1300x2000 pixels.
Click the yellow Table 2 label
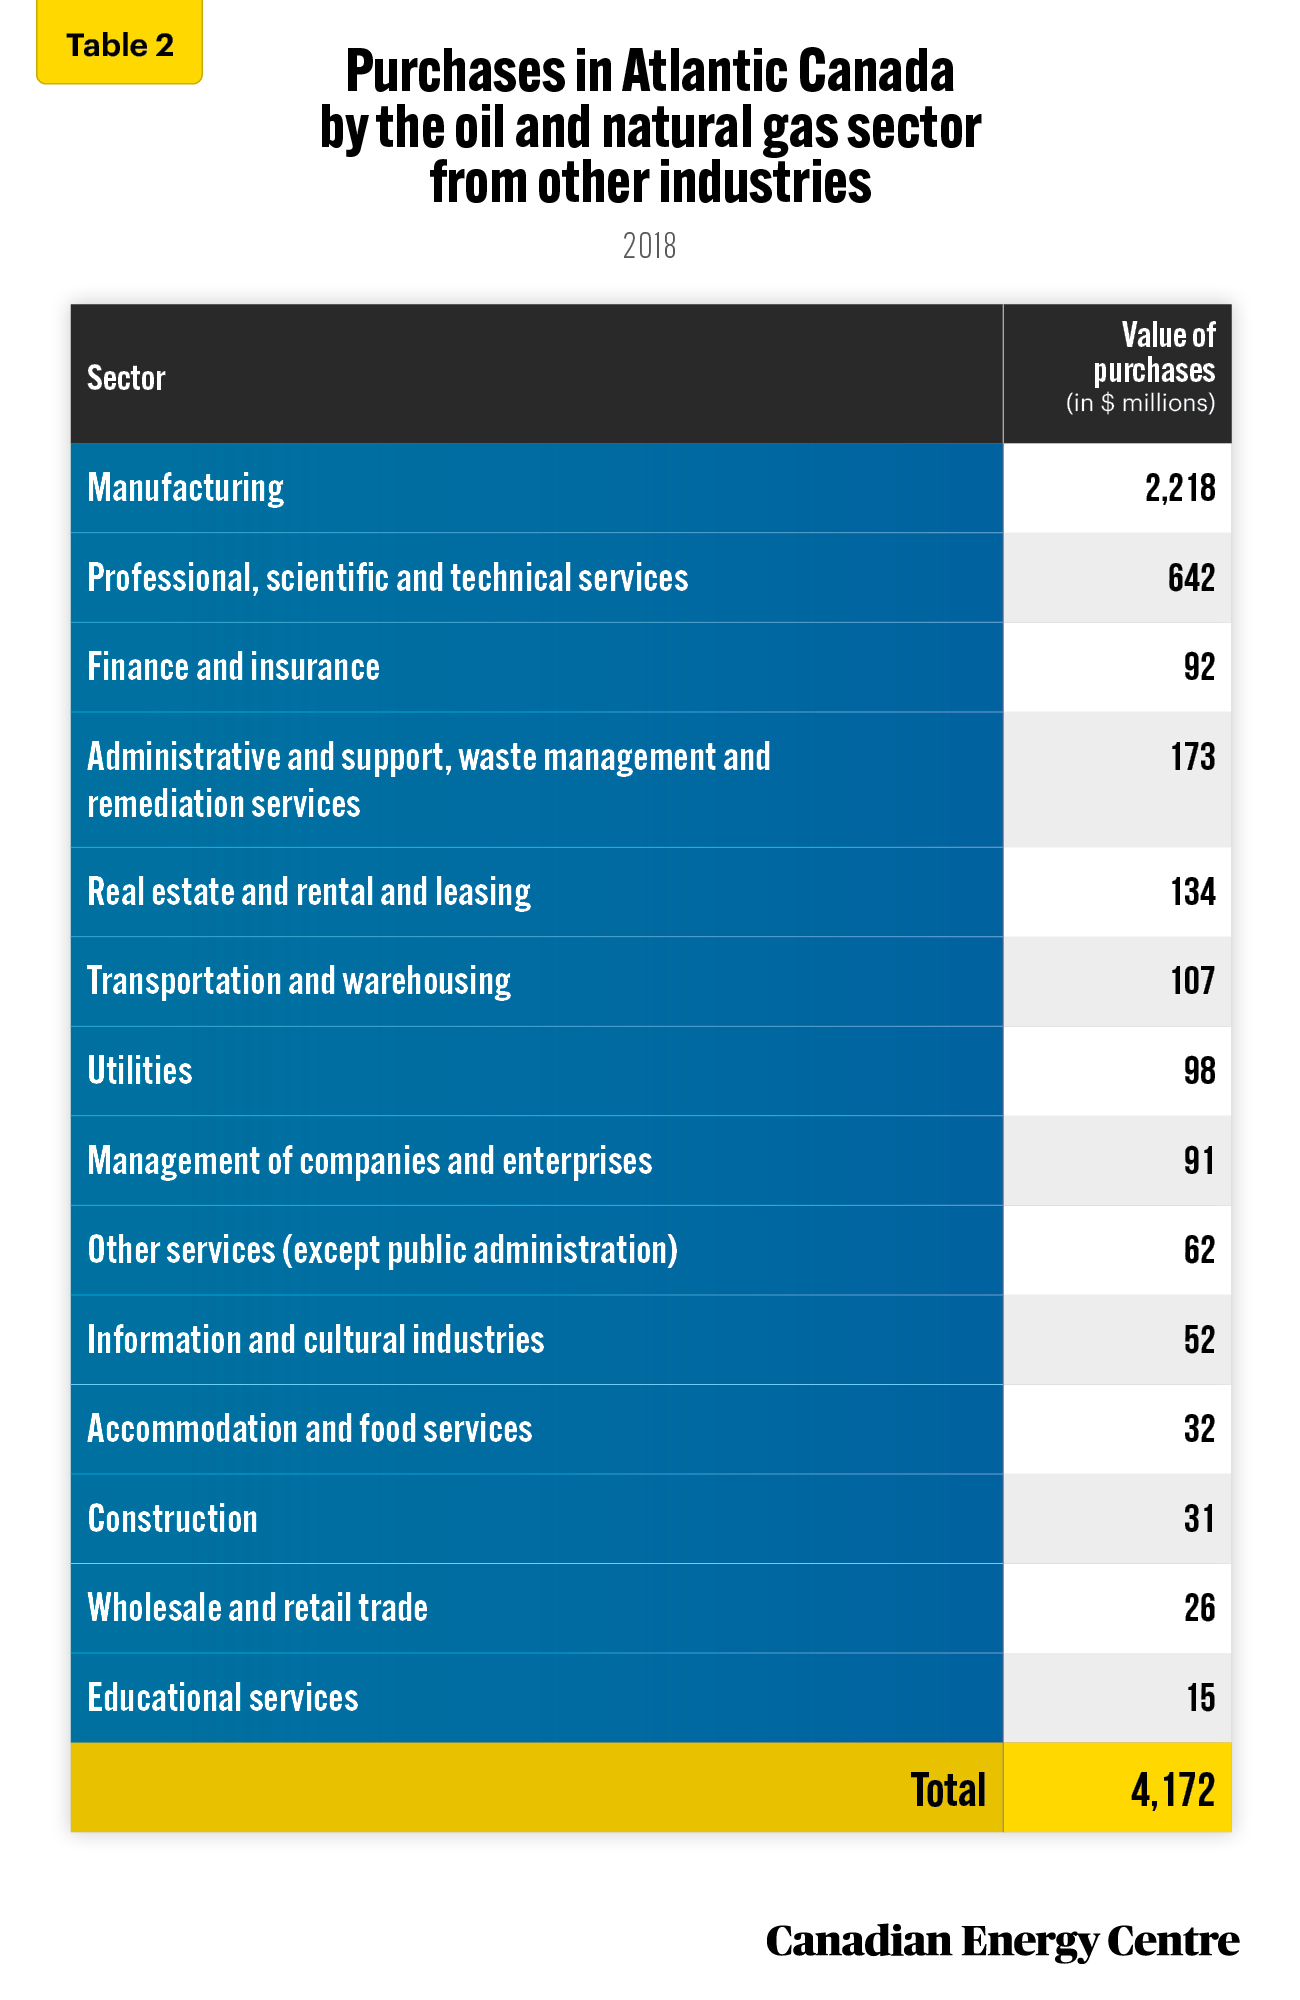point(119,43)
